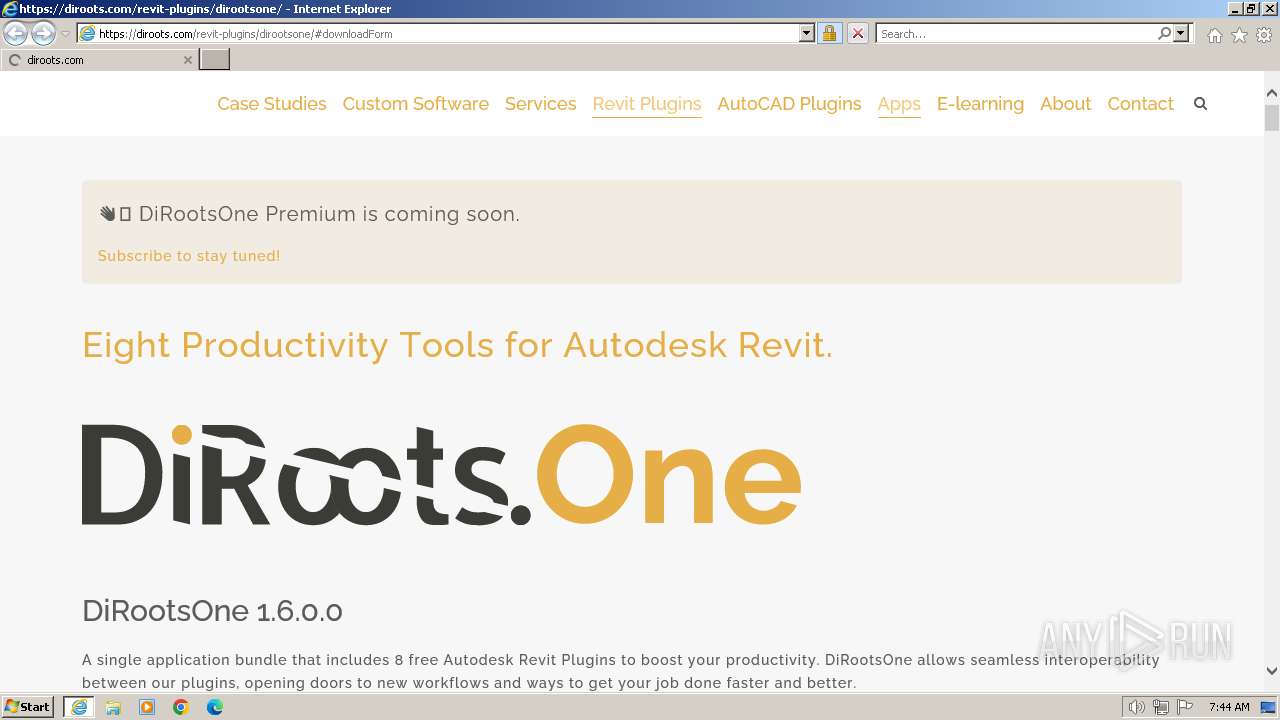Select the diroots.com tab
The image size is (1280, 720).
pyautogui.click(x=99, y=59)
